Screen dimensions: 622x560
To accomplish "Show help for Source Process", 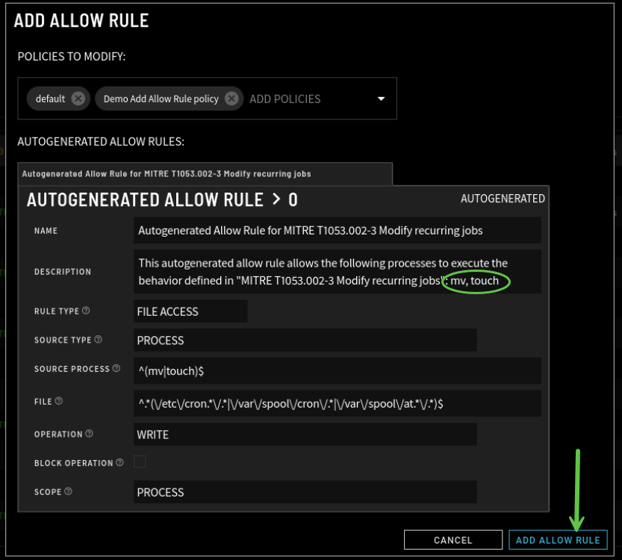I will coord(116,368).
